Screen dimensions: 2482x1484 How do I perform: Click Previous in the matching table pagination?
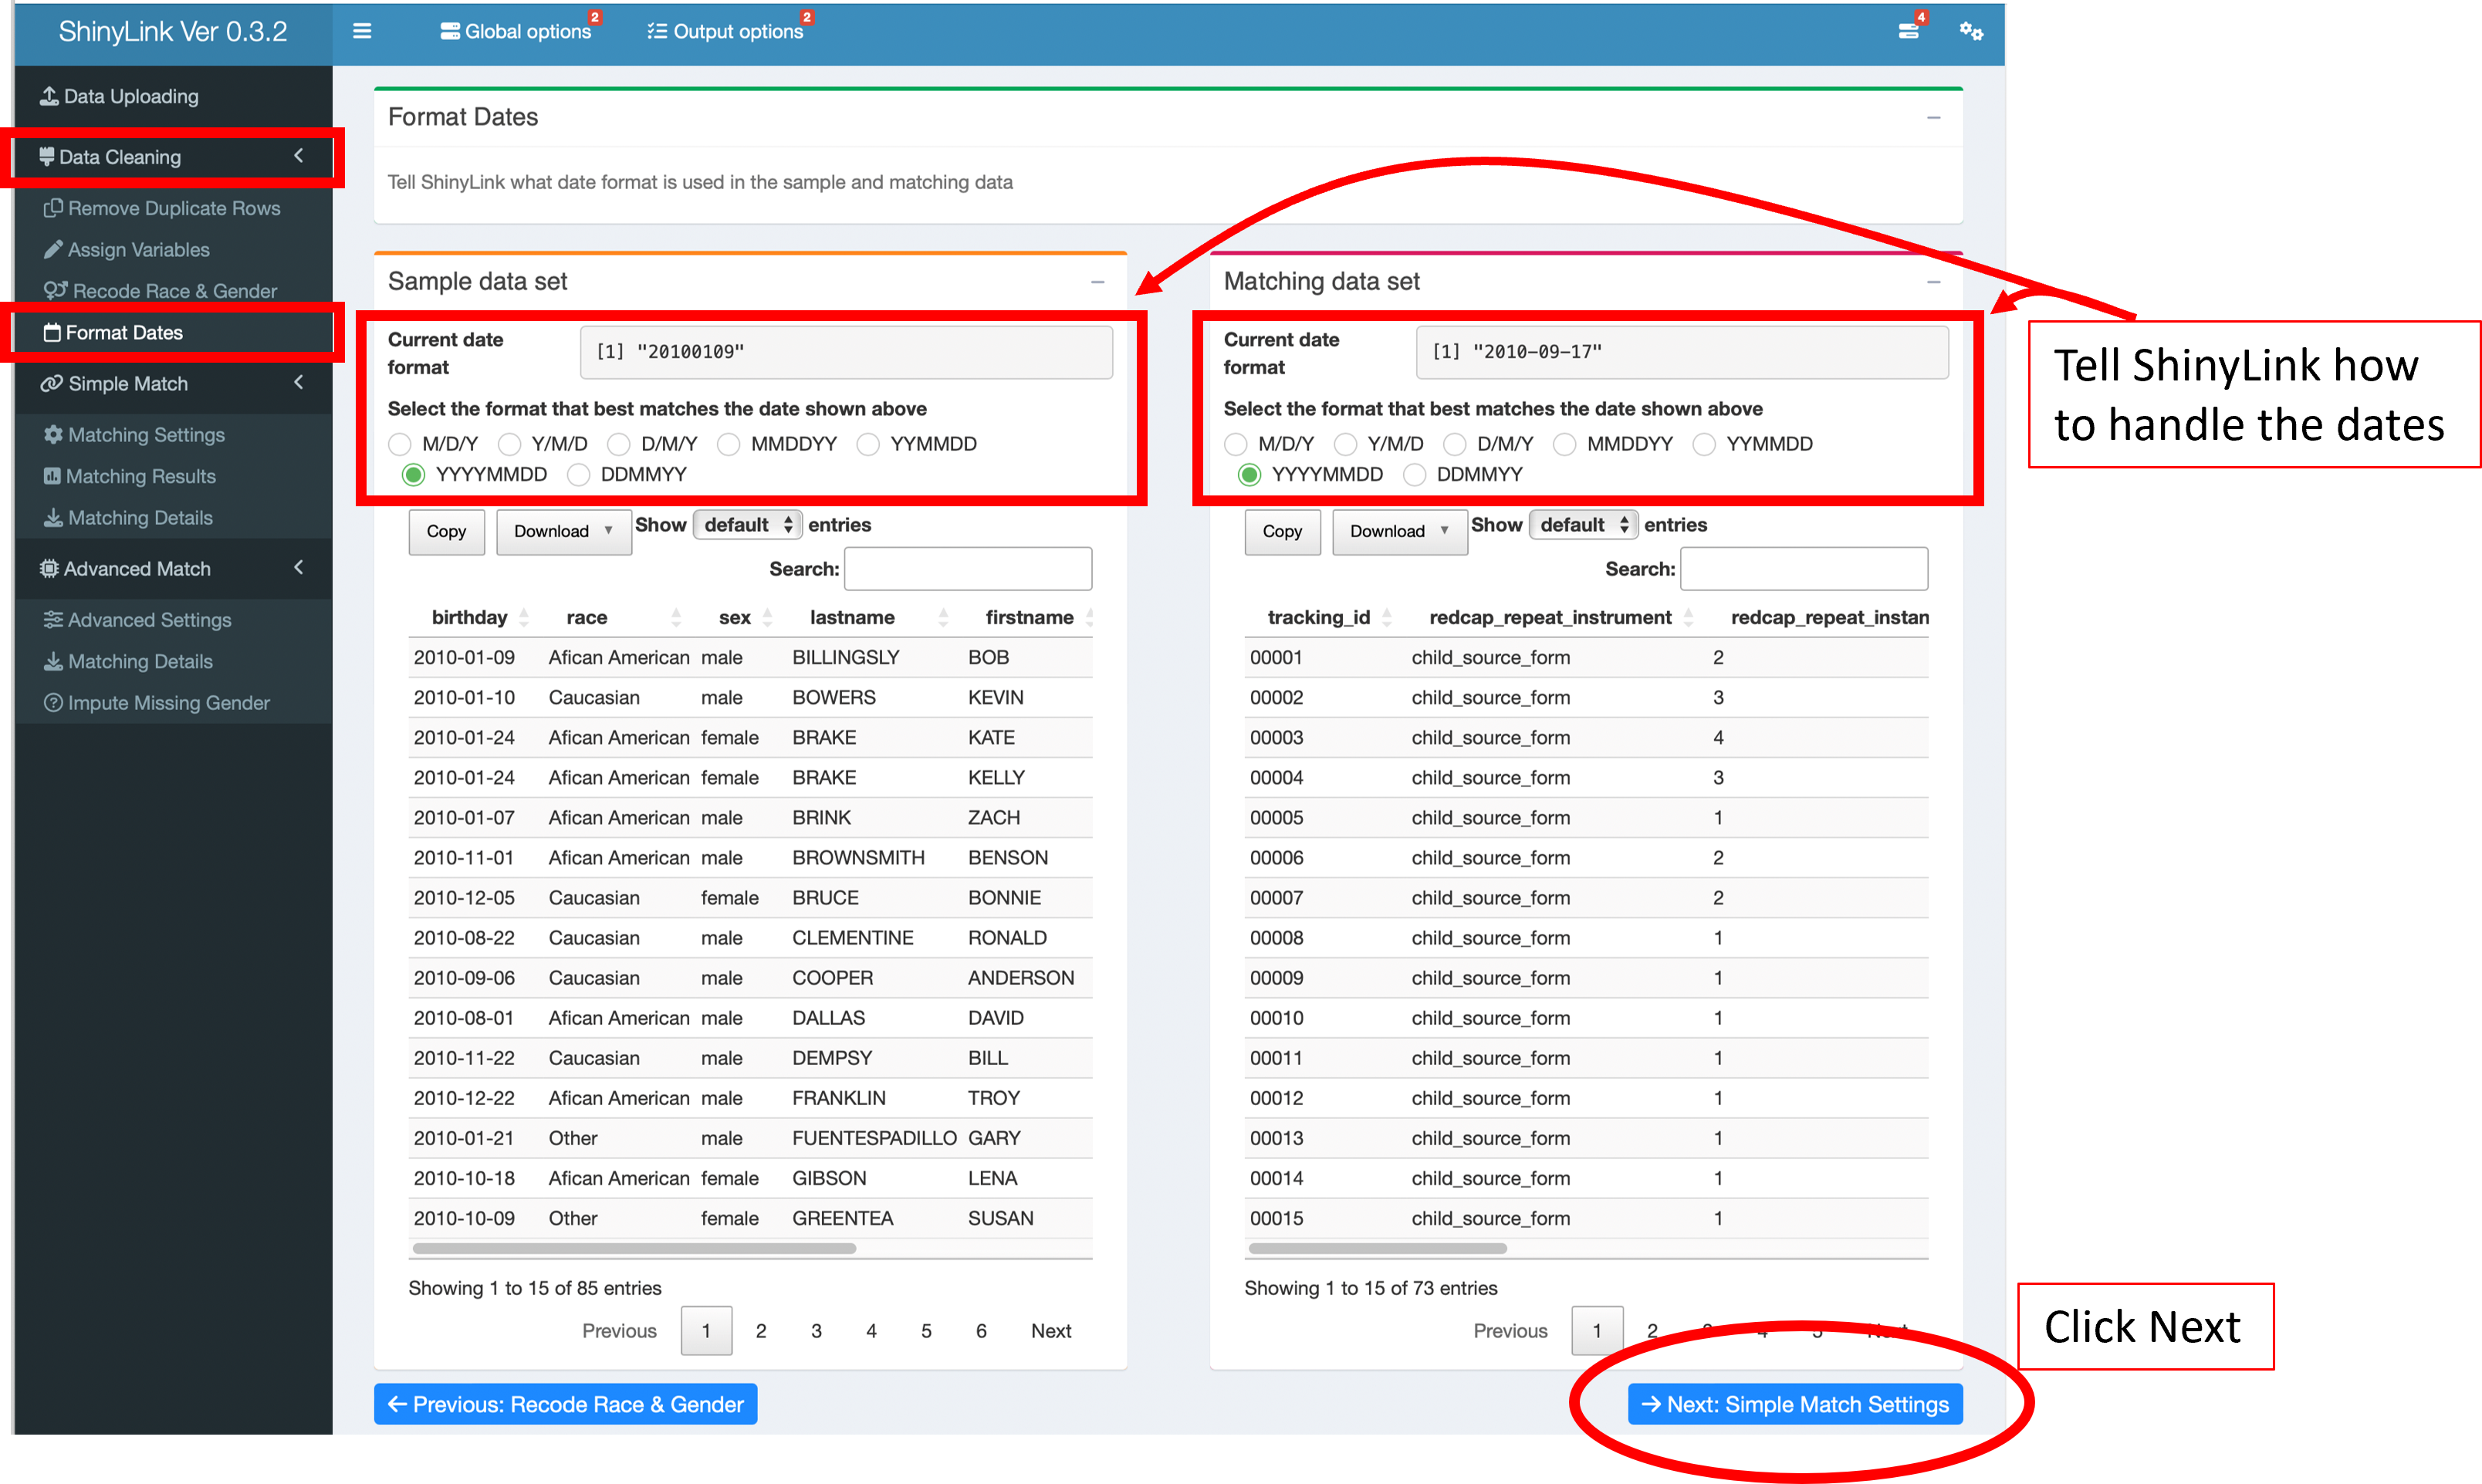[1510, 1331]
